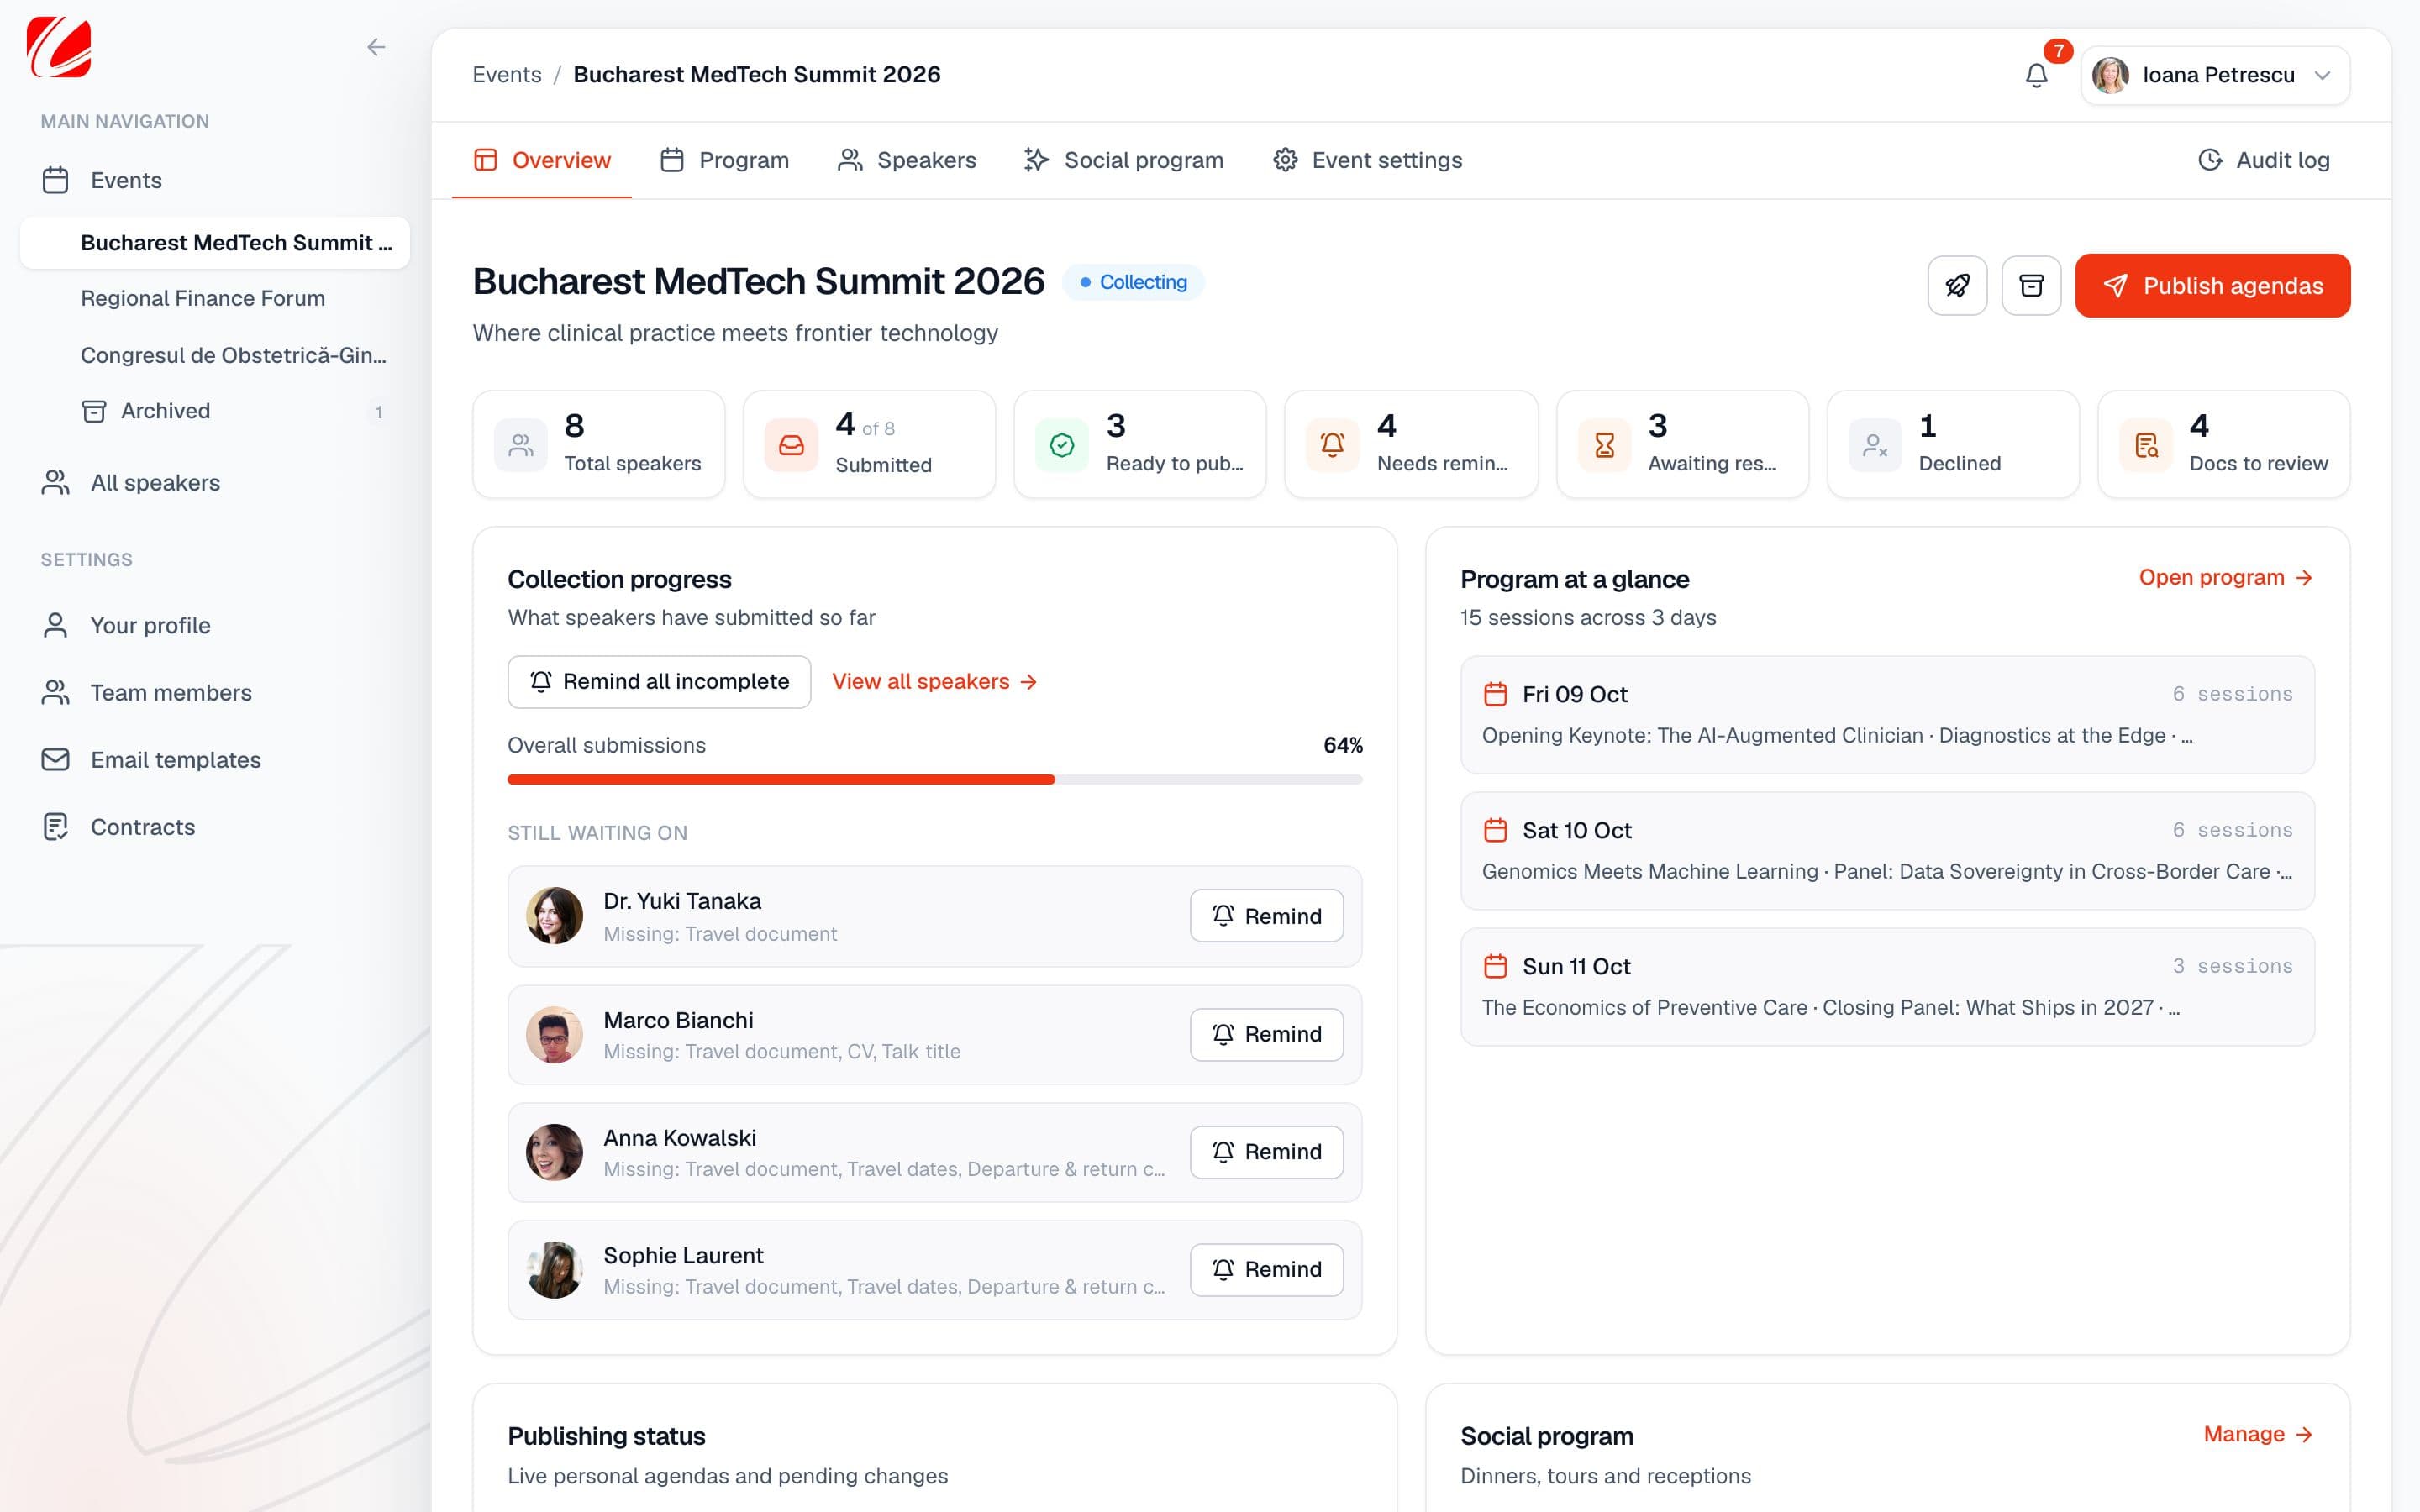Click the Declined stat card
This screenshot has height=1512, width=2420.
[1953, 444]
